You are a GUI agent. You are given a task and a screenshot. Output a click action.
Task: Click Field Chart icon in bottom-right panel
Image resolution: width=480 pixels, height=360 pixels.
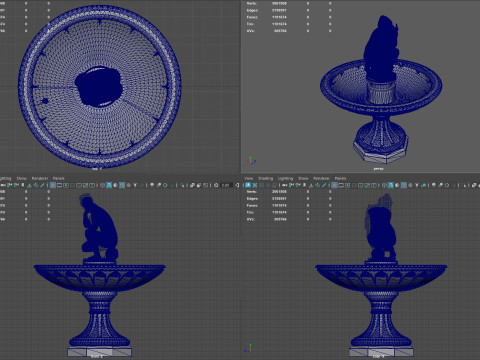360,185
